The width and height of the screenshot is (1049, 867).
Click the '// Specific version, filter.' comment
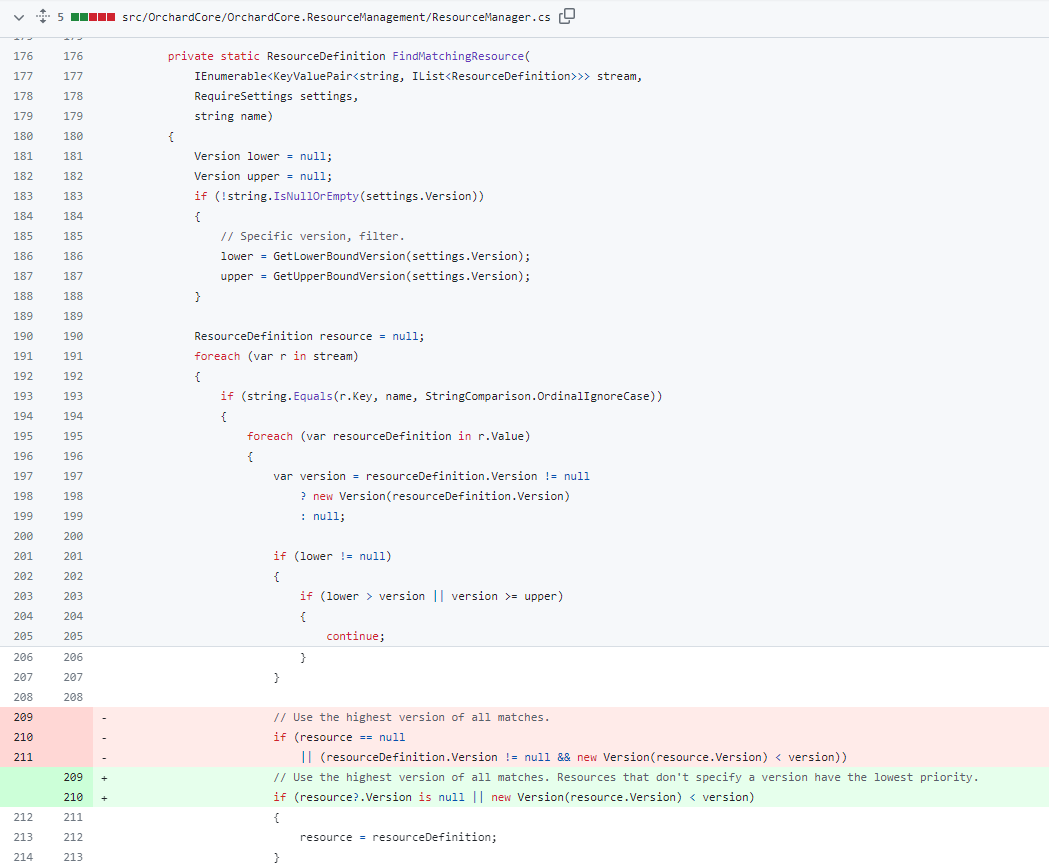[x=312, y=237]
